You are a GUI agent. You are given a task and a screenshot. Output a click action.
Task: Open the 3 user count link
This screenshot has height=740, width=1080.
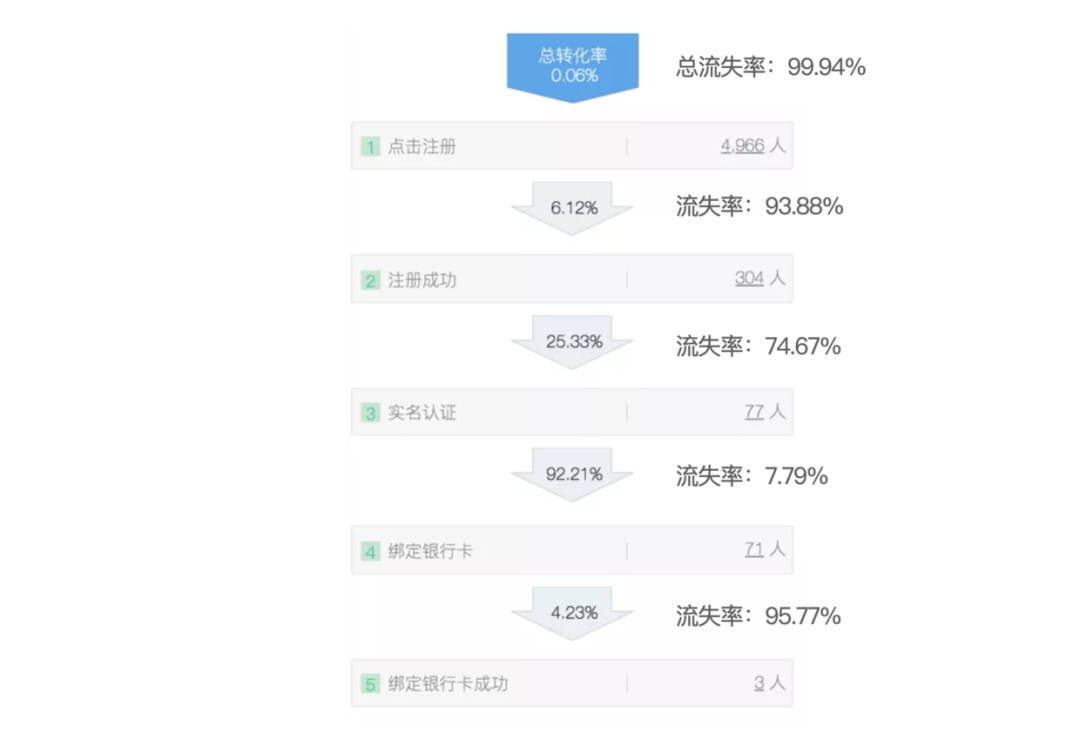[x=759, y=684]
